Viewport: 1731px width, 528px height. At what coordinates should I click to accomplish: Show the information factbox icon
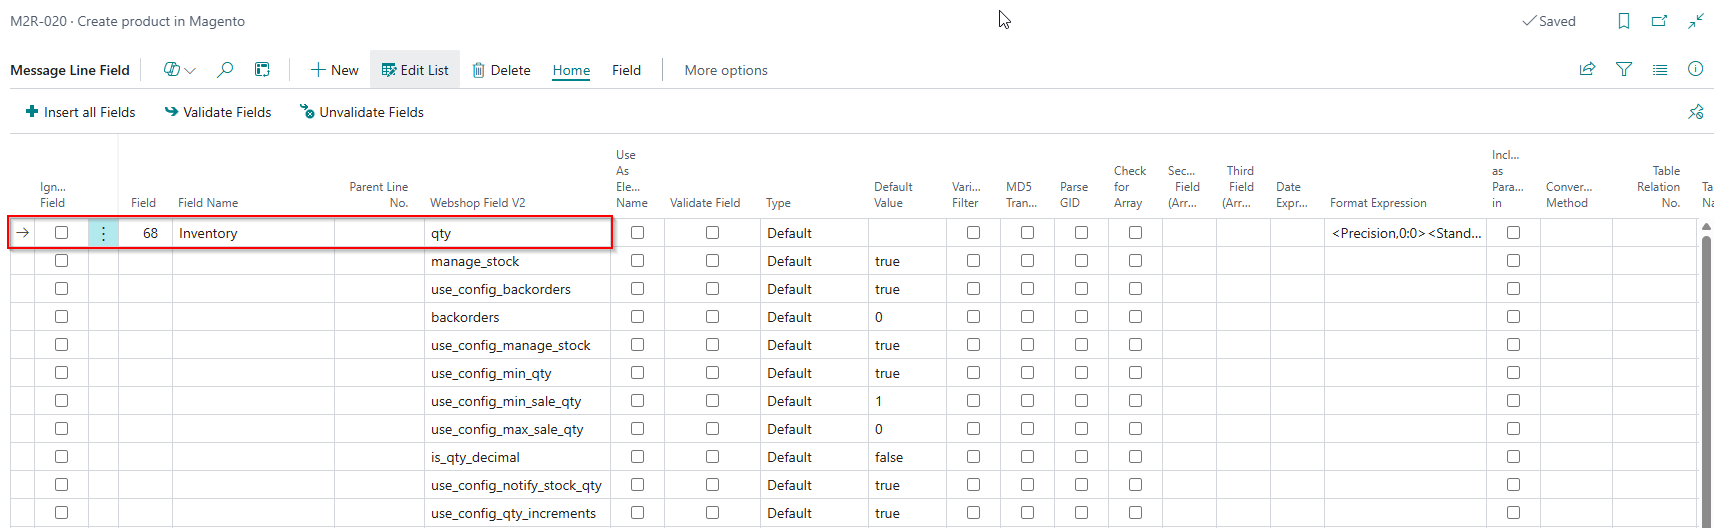click(x=1696, y=69)
